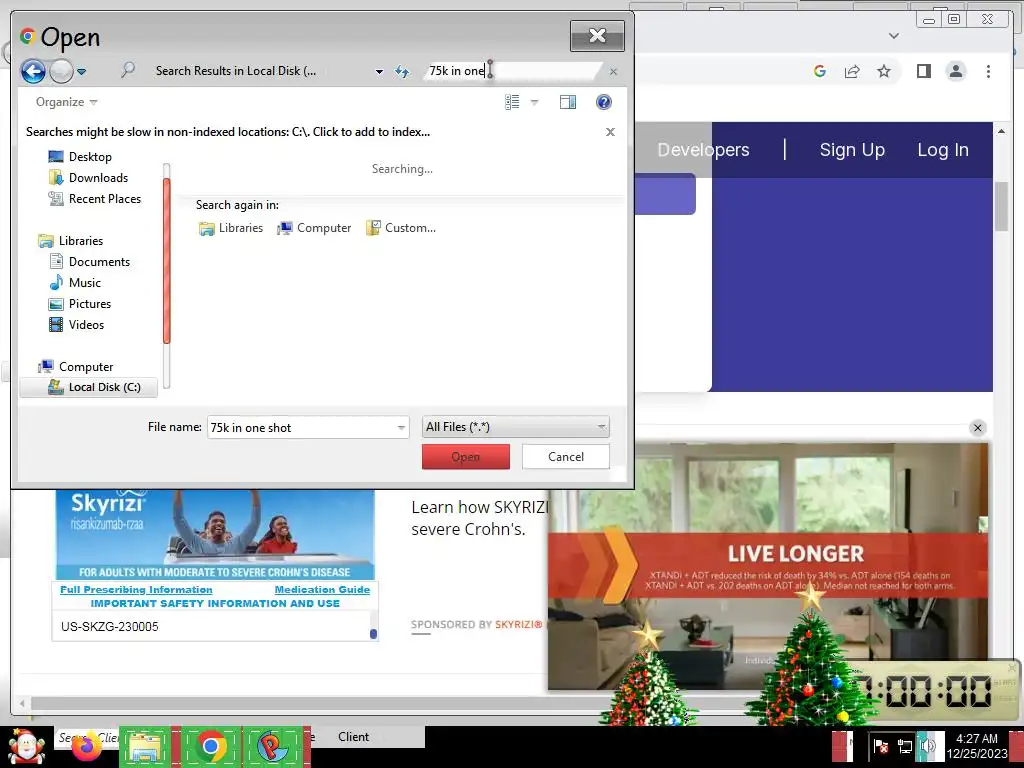This screenshot has width=1024, height=768.
Task: Click the navigation pane vertical scrollbar
Action: click(x=167, y=261)
